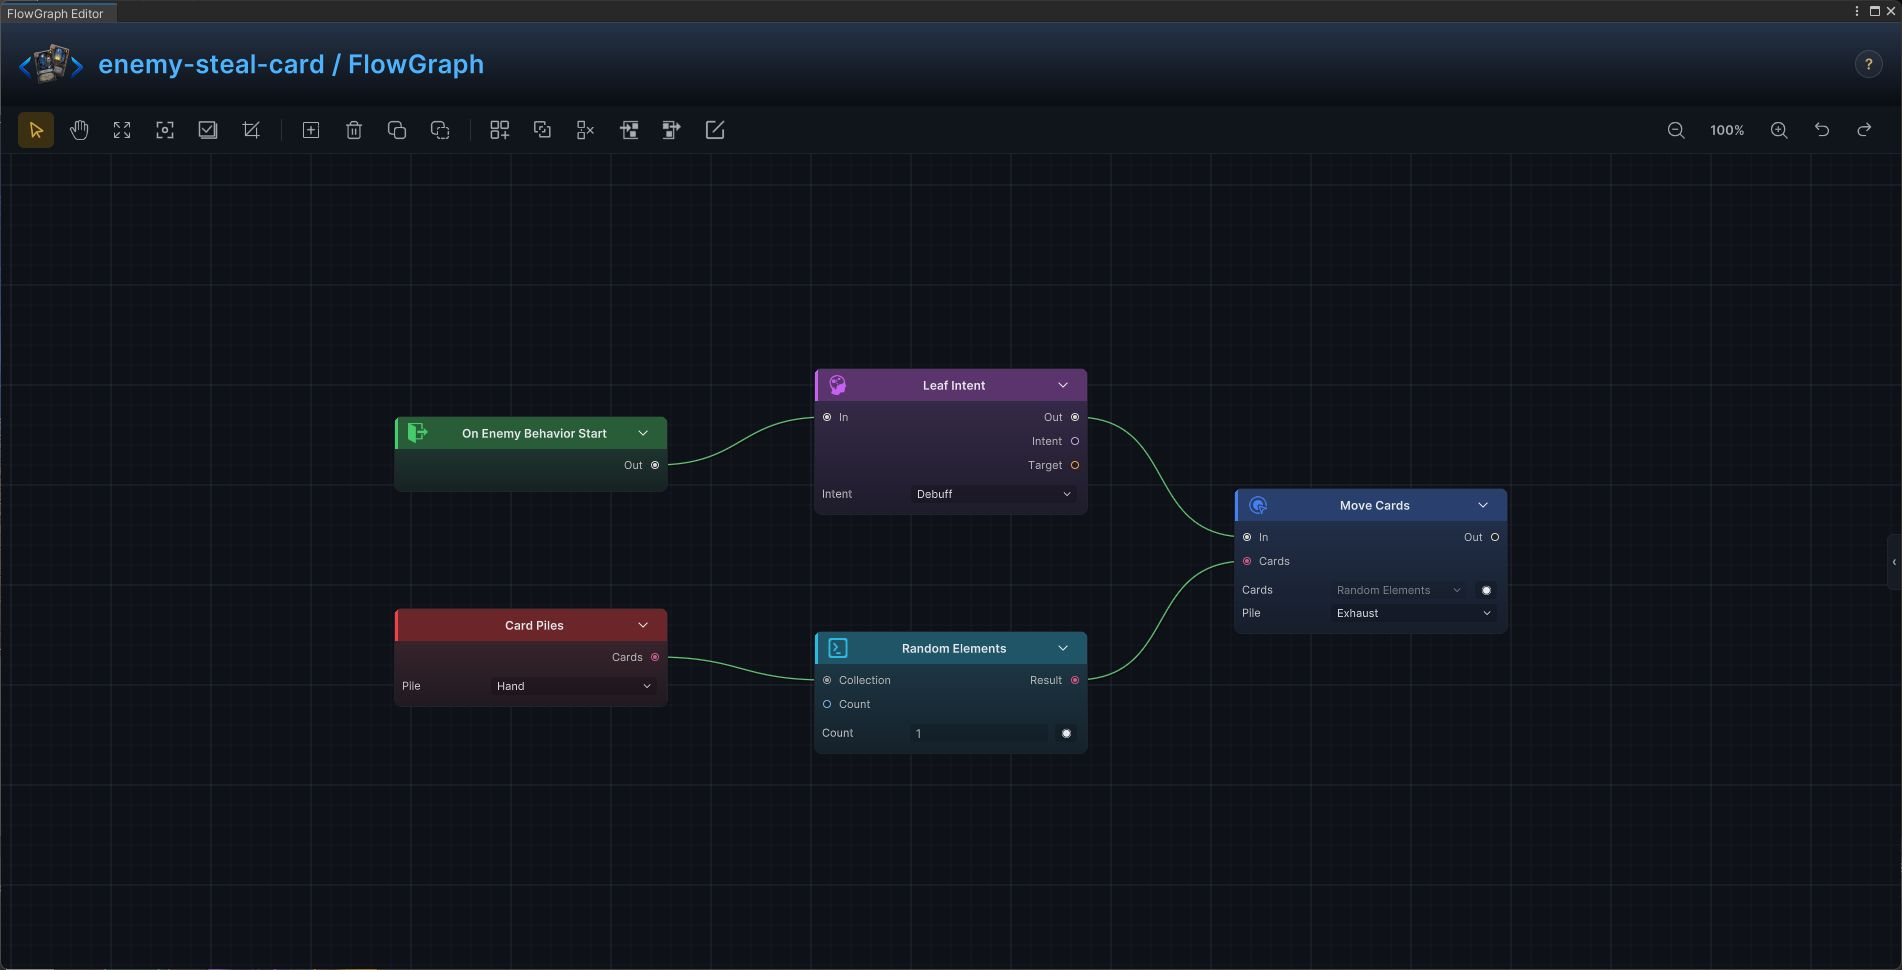Click the Collection input port of Random Elements
Screen dimensions: 1902x970
[x=827, y=680]
